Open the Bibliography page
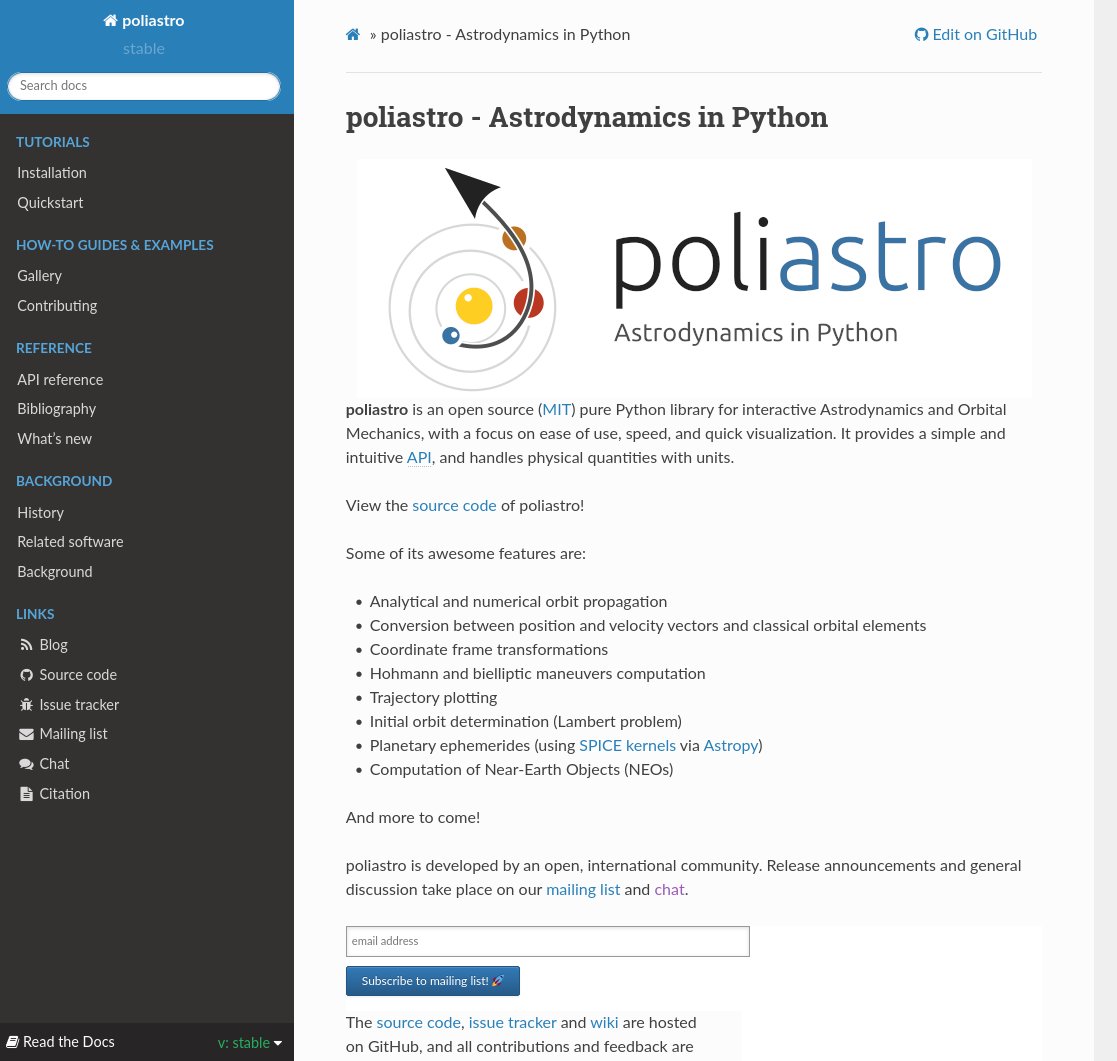This screenshot has height=1061, width=1117. click(56, 409)
